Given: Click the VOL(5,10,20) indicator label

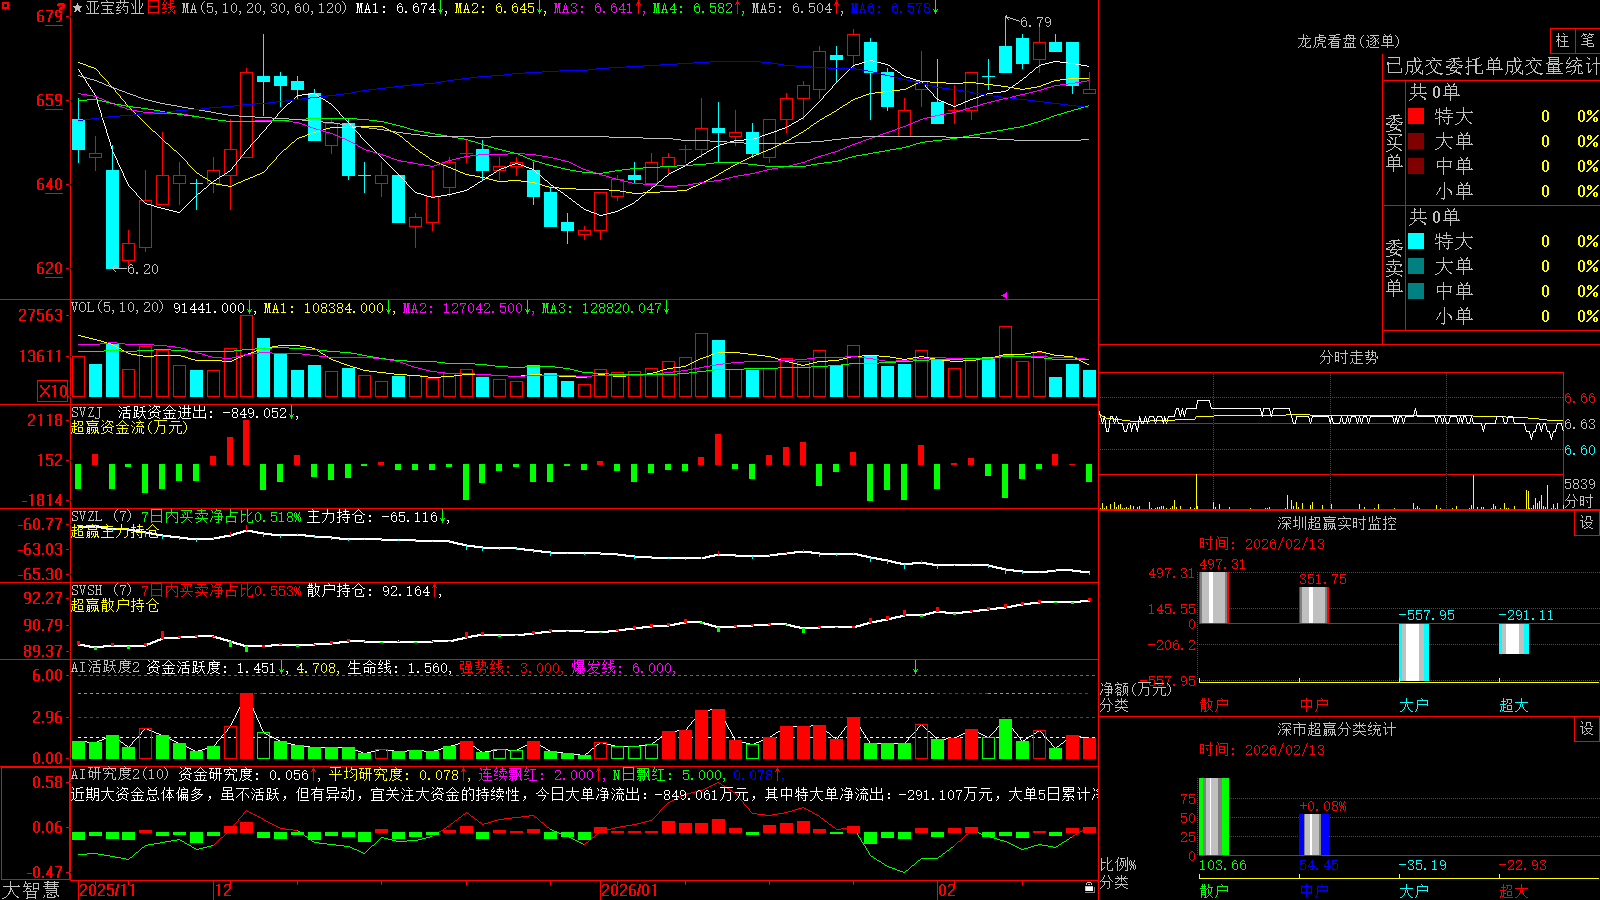Looking at the screenshot, I should coord(117,308).
